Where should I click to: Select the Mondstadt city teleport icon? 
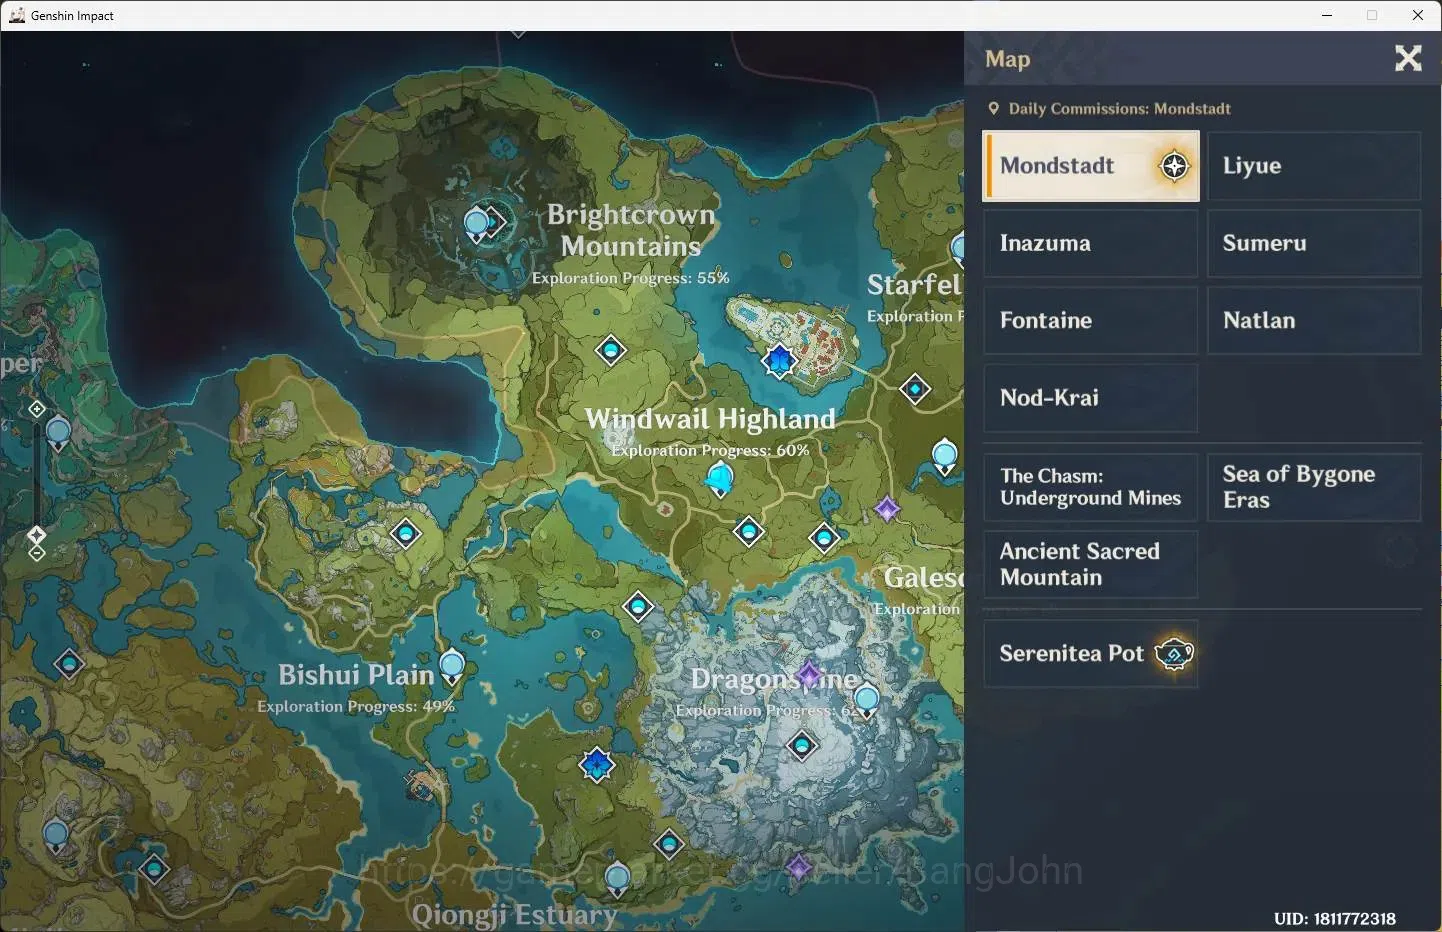[779, 360]
